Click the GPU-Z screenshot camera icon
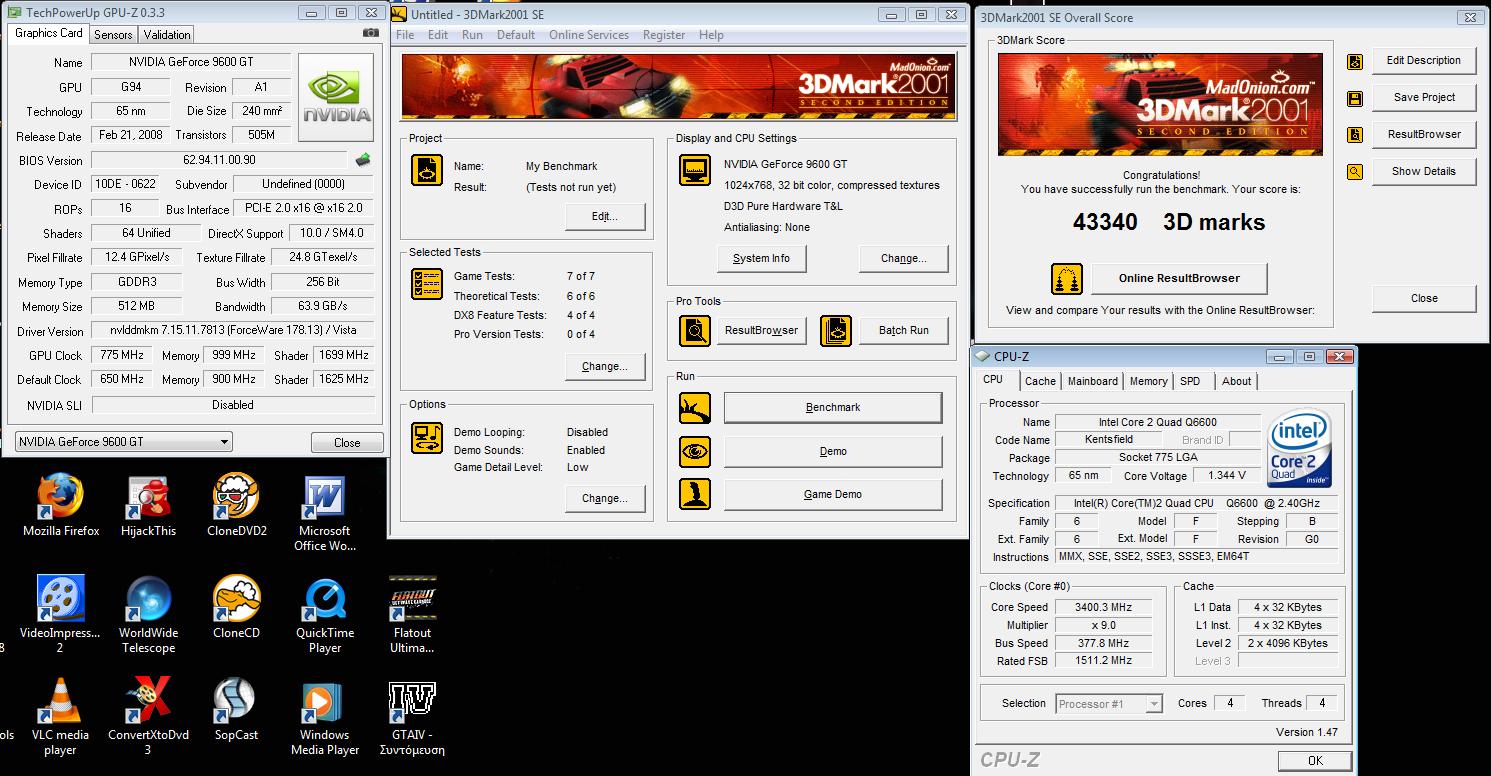 pyautogui.click(x=371, y=33)
